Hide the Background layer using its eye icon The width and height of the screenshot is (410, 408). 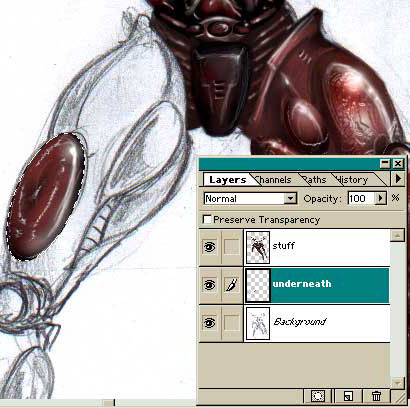(x=209, y=323)
